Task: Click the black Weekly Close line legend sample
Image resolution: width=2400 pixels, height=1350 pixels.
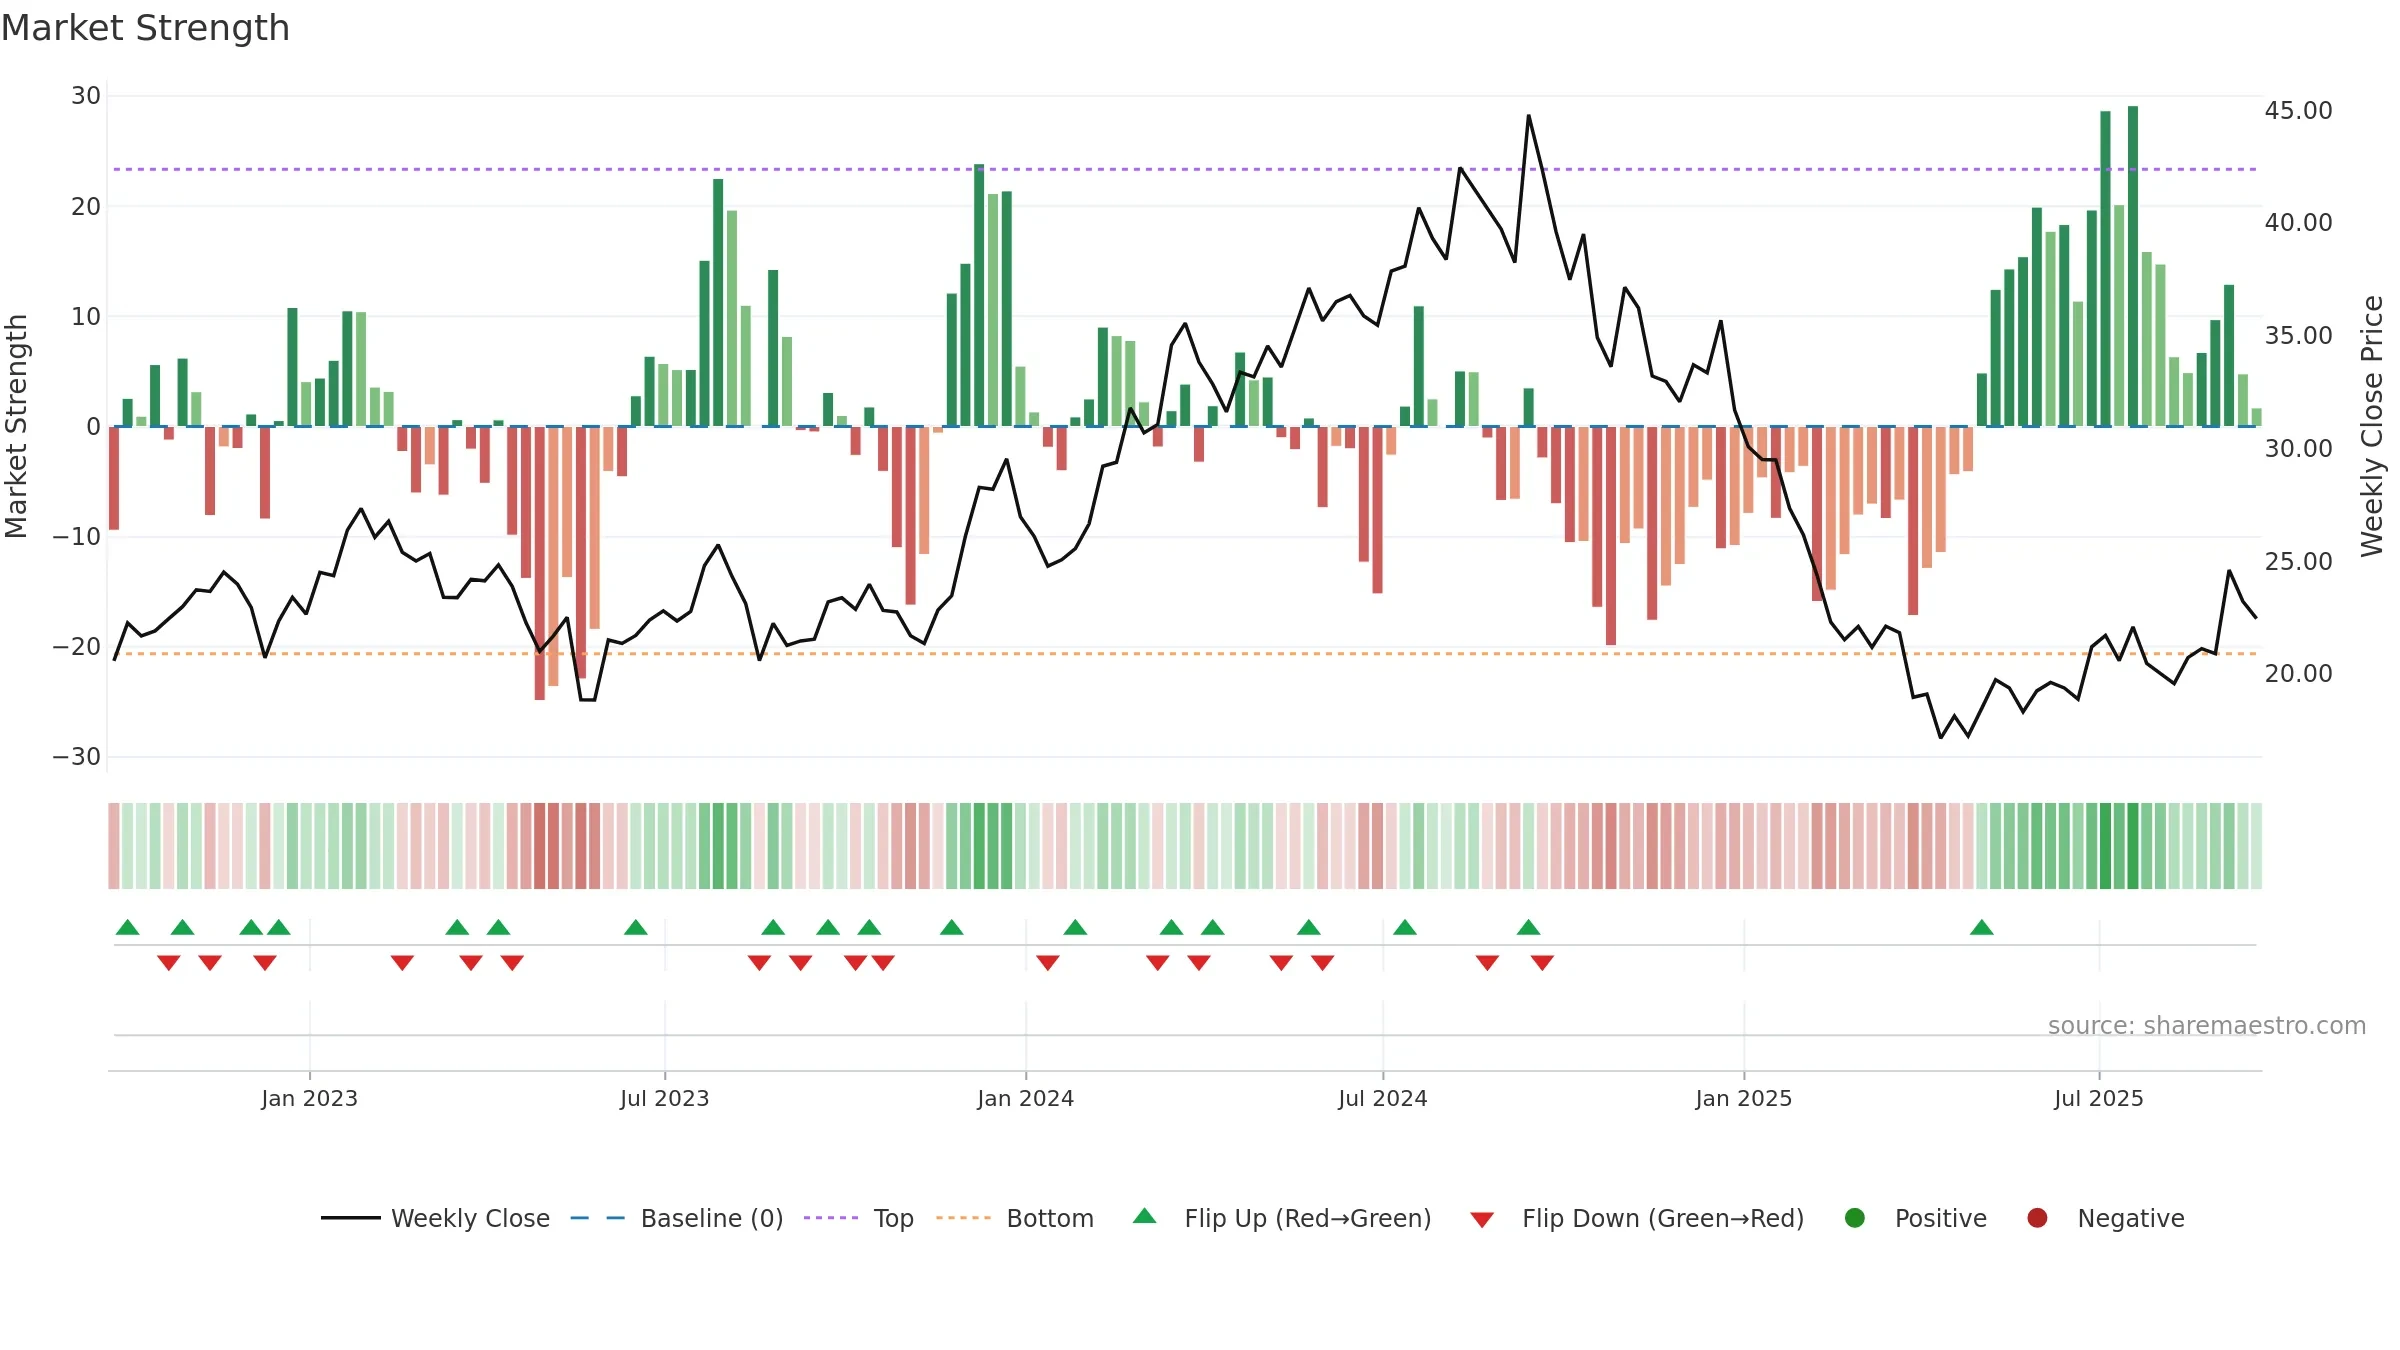Action: [x=351, y=1218]
